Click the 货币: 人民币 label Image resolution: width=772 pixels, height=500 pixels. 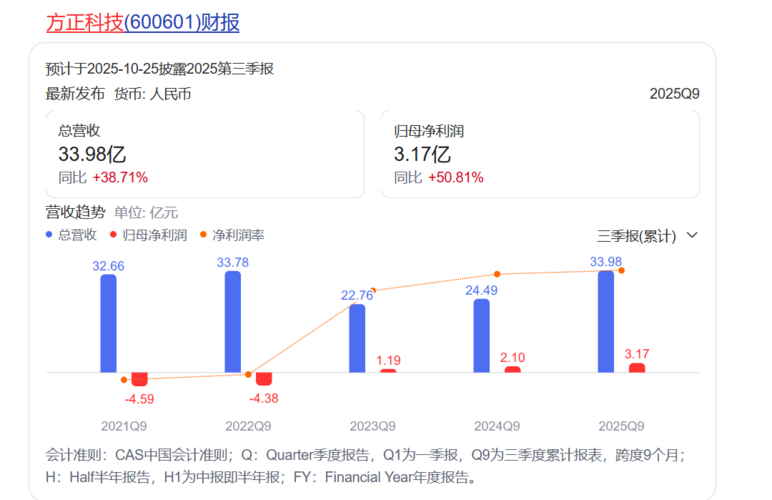(x=153, y=94)
